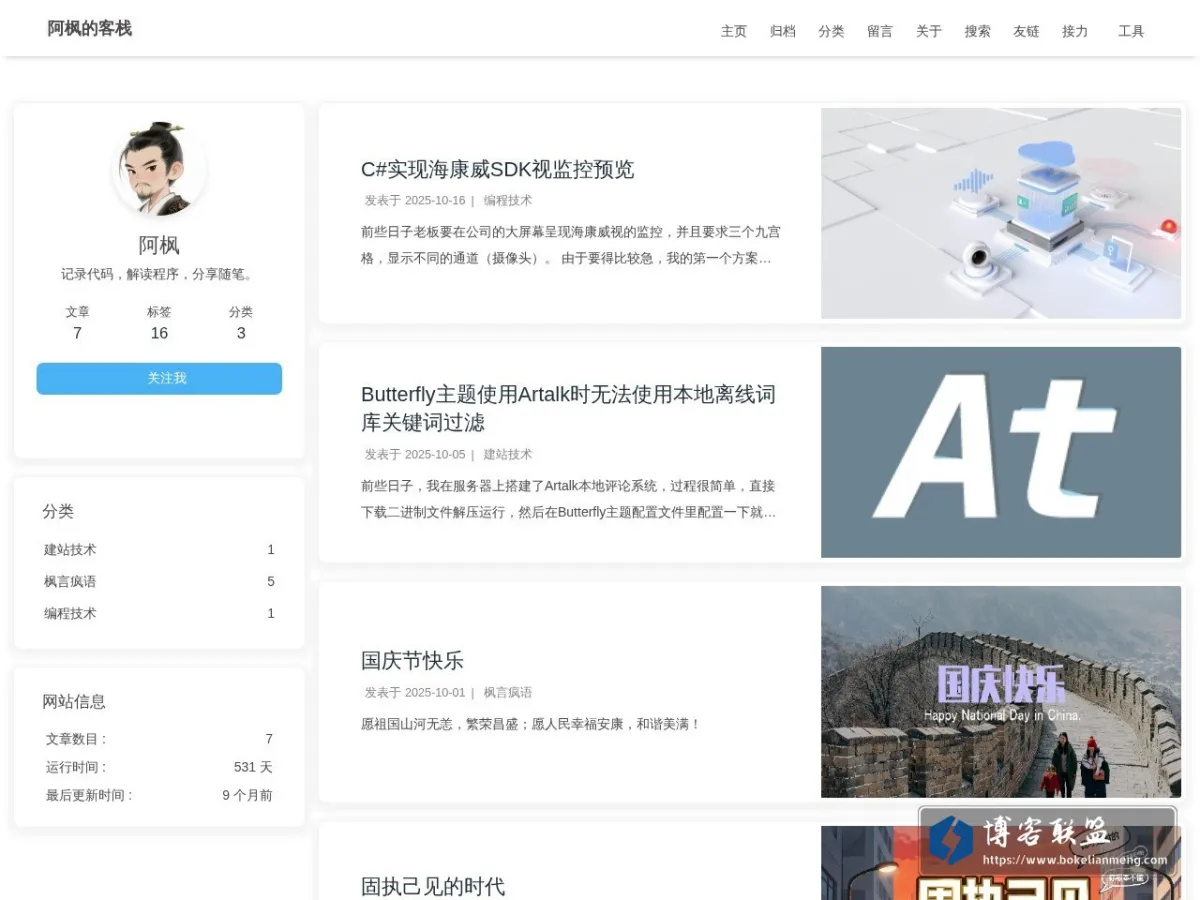Open post 固执己见的时代
The height and width of the screenshot is (900, 1200).
(433, 886)
